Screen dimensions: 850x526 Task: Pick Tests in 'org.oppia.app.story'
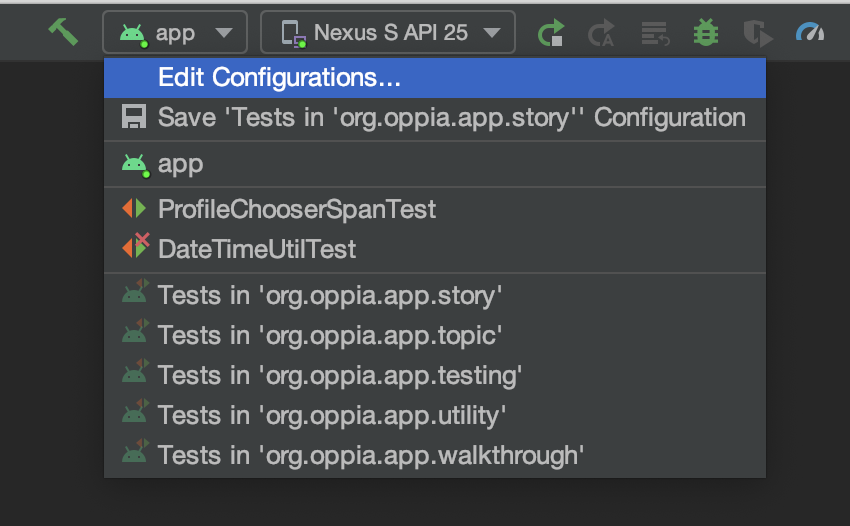point(435,296)
